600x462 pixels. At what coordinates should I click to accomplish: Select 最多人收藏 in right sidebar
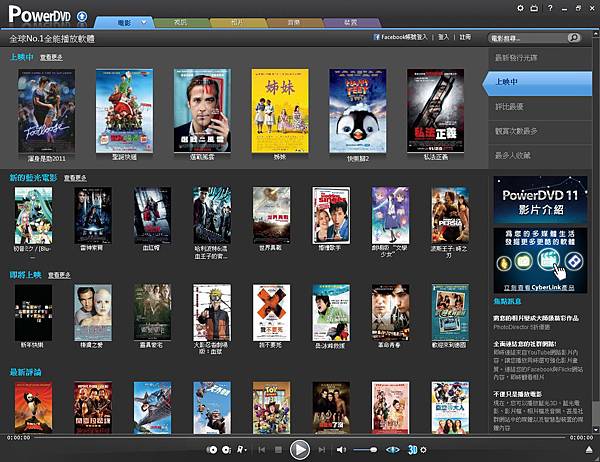540,155
